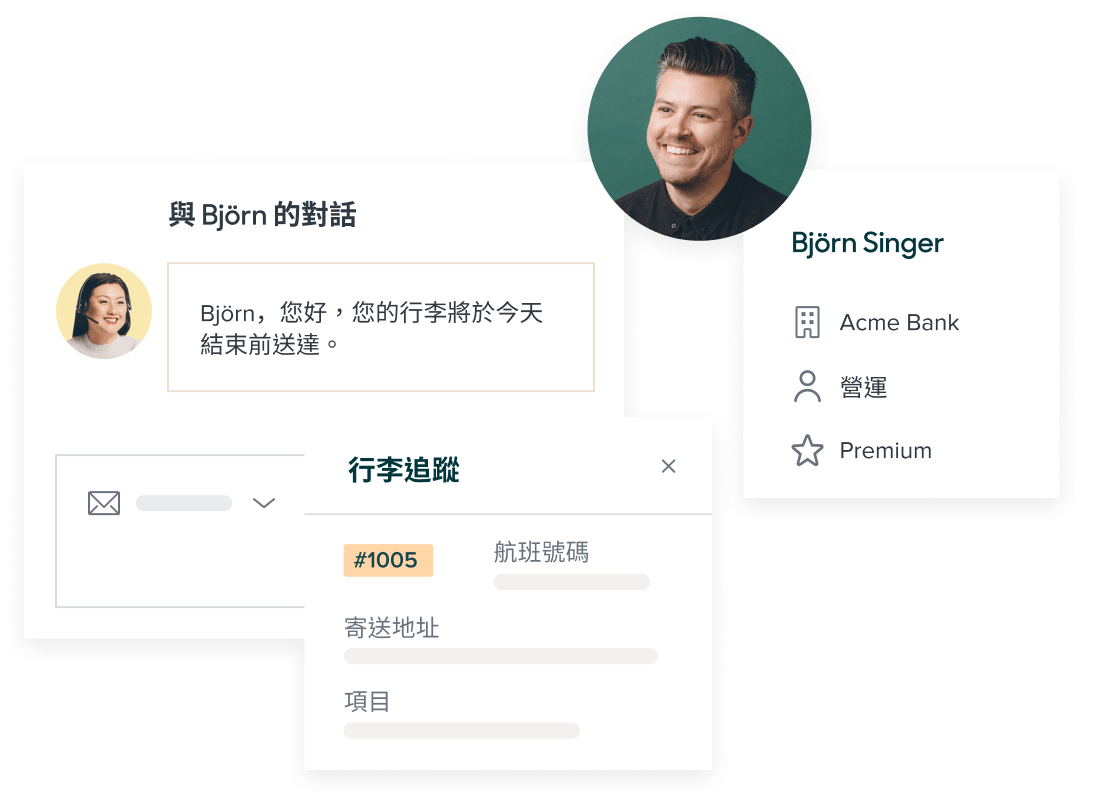Click the envelope email channel icon

[x=104, y=503]
